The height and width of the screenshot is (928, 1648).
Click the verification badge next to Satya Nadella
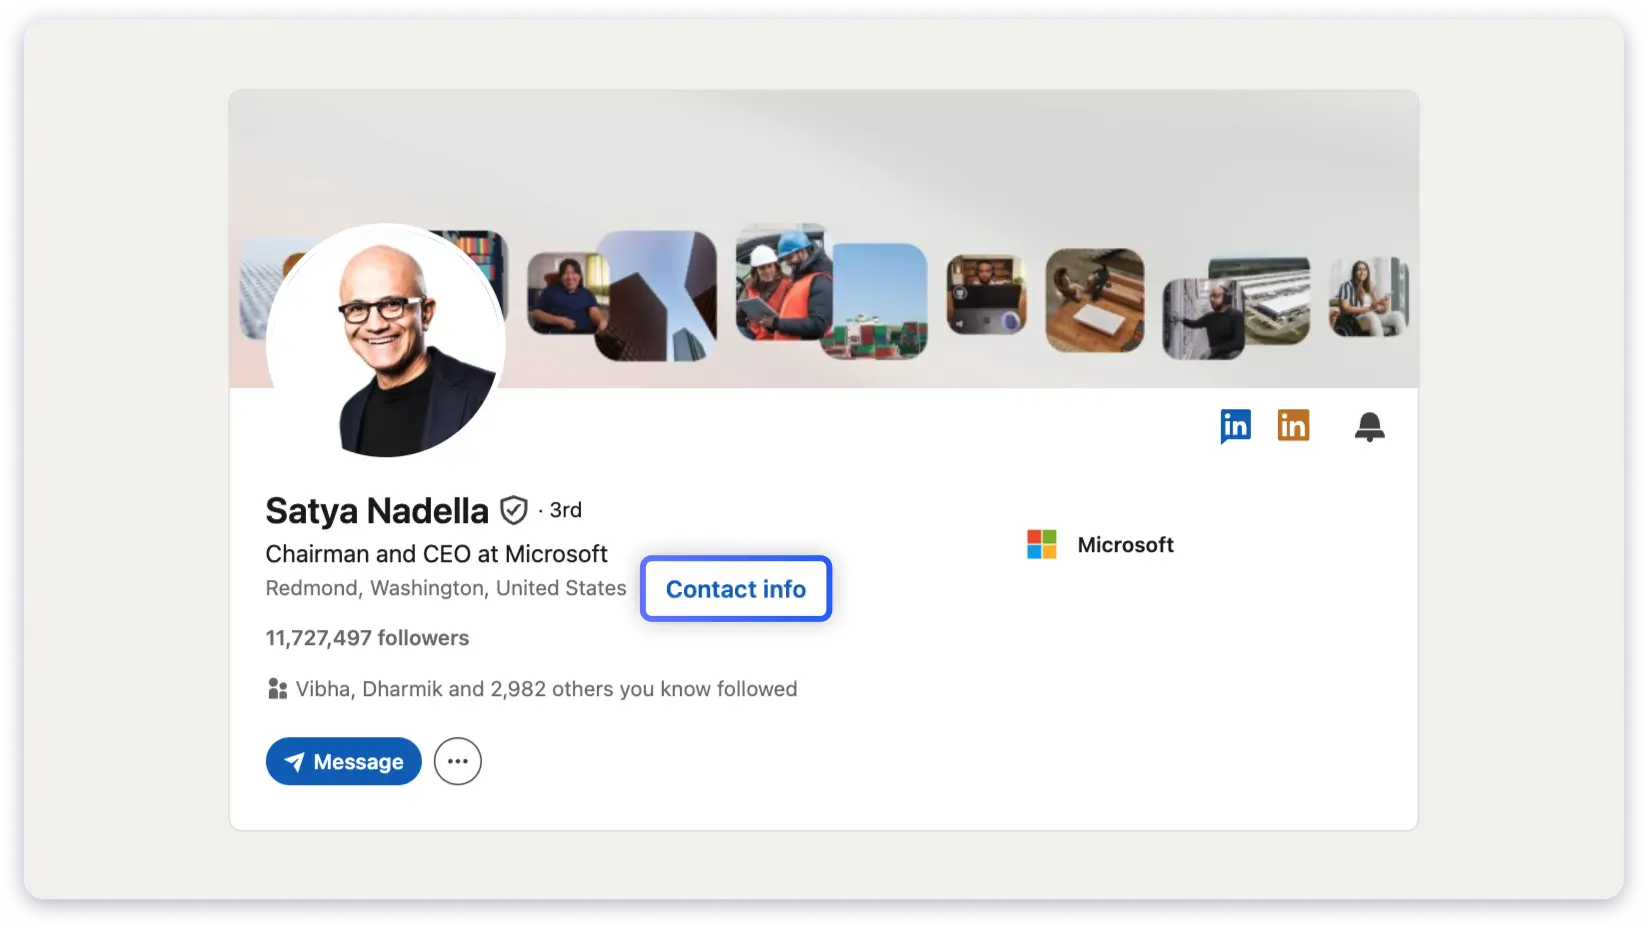pyautogui.click(x=513, y=510)
